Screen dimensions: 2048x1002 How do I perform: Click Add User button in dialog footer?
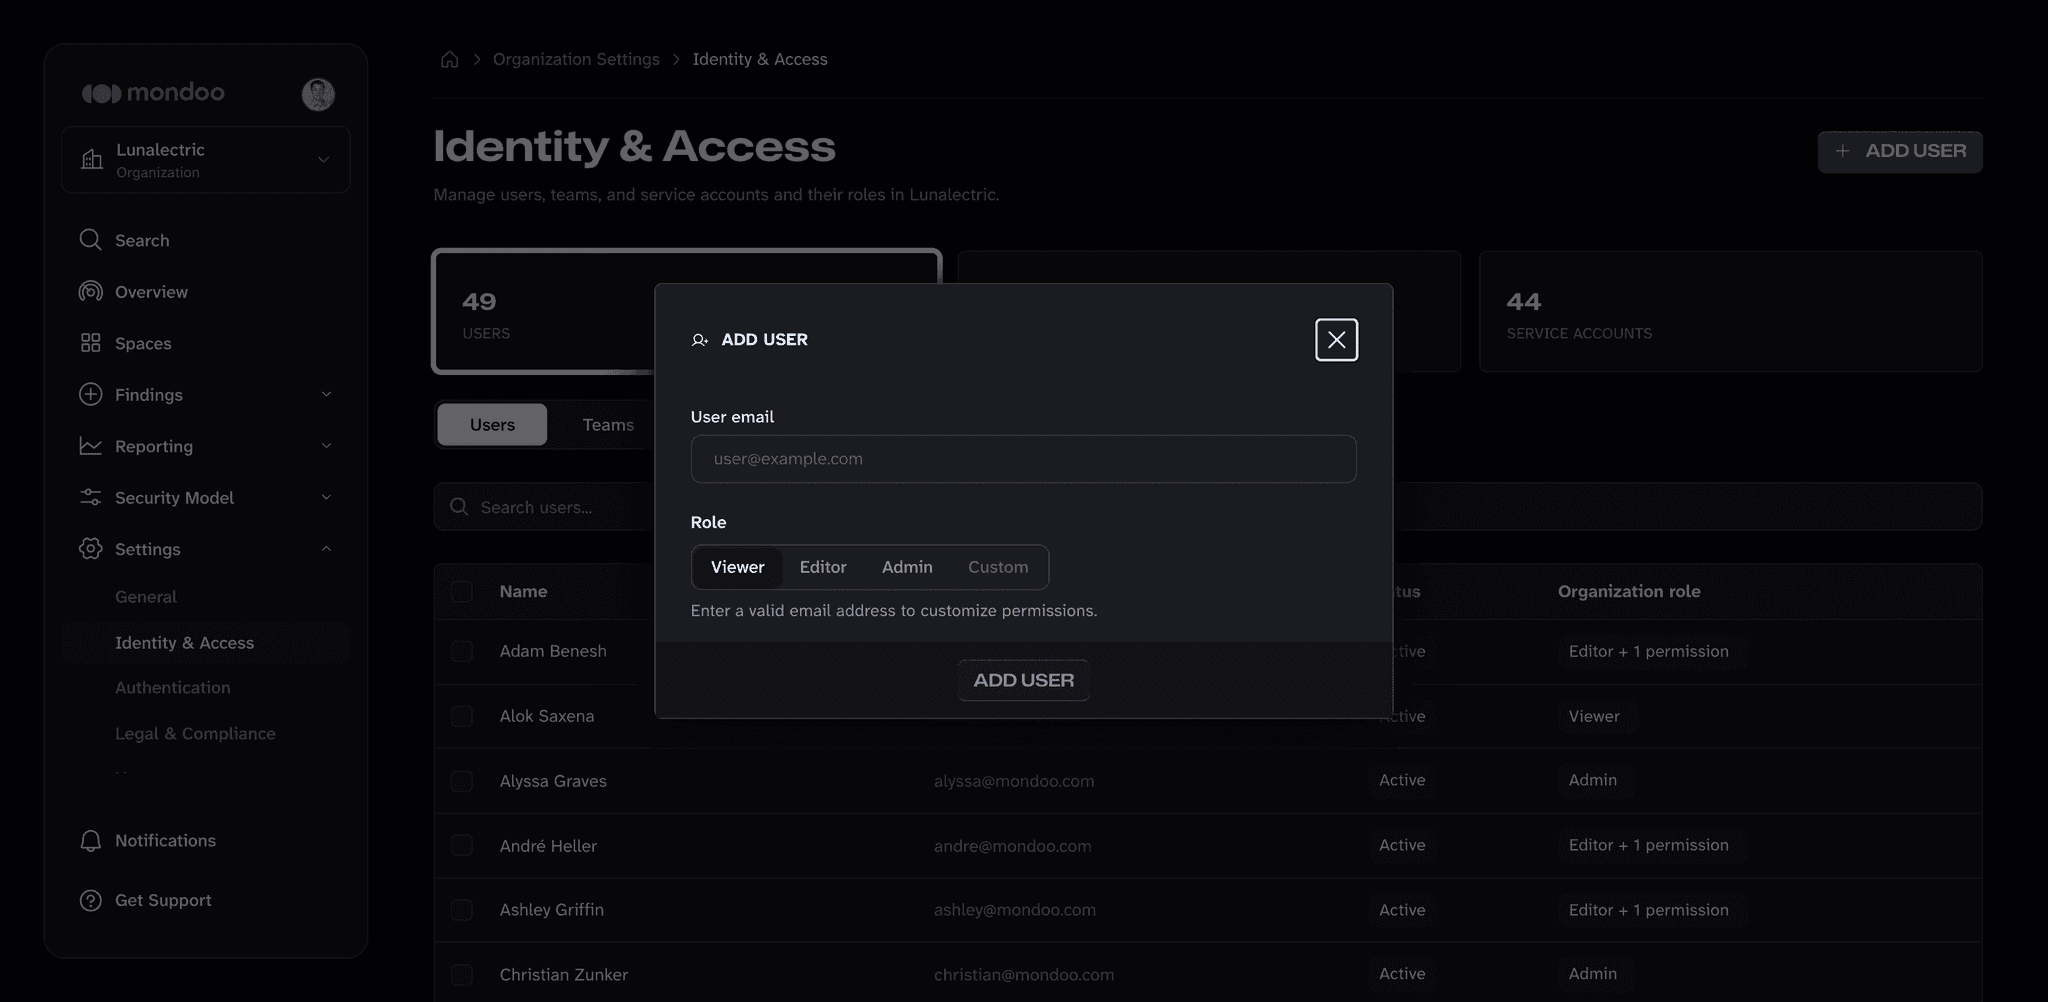point(1023,680)
